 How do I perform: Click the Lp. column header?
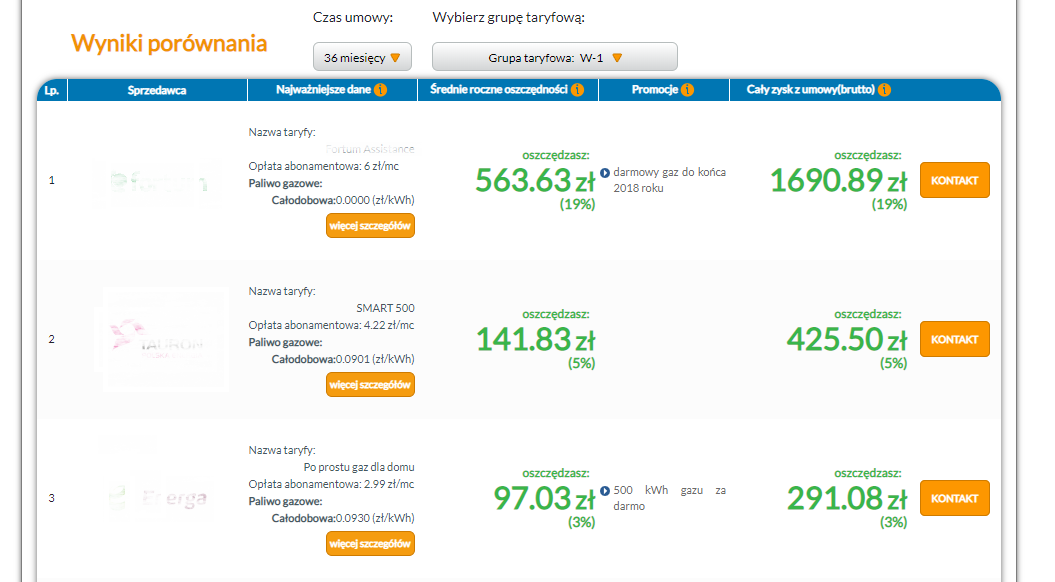[52, 90]
